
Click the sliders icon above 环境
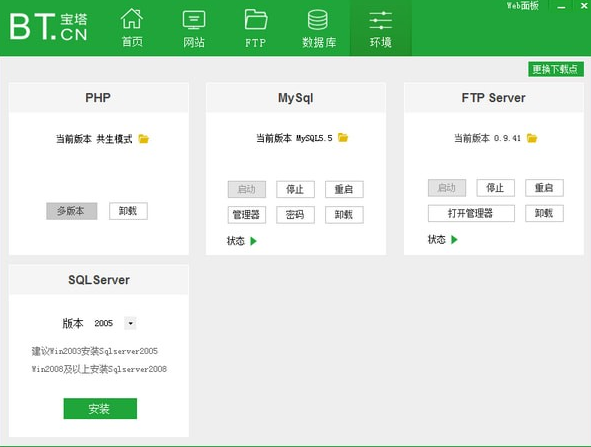click(381, 20)
